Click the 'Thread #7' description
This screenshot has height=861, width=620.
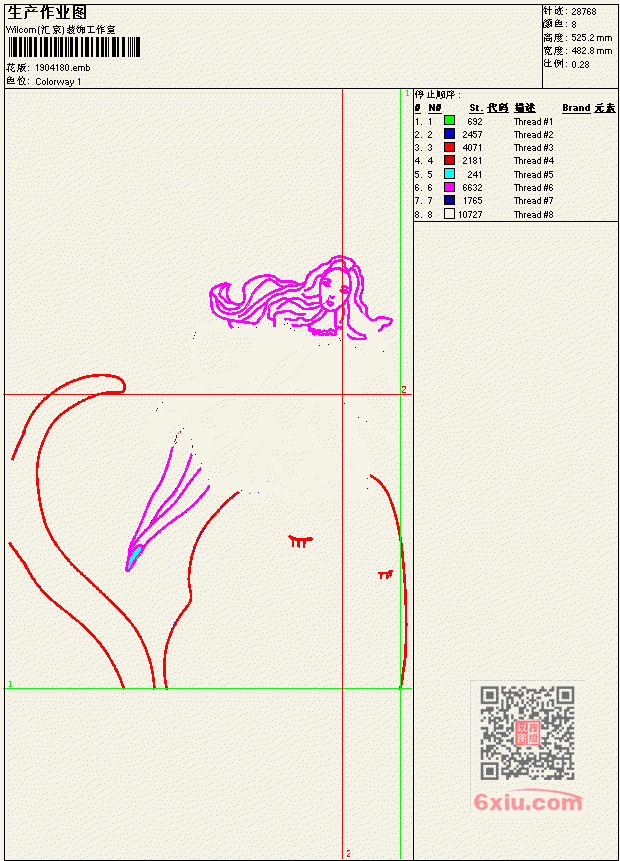[533, 201]
